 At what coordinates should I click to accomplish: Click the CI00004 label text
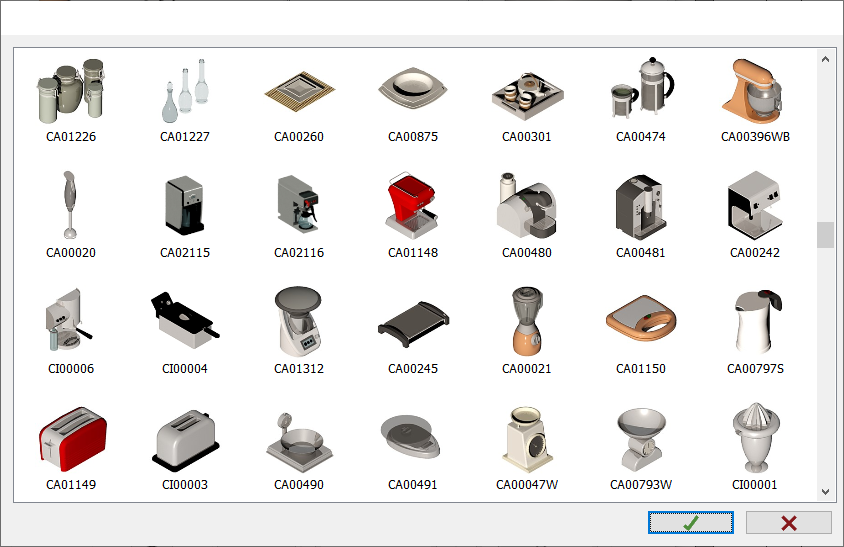[x=185, y=369]
